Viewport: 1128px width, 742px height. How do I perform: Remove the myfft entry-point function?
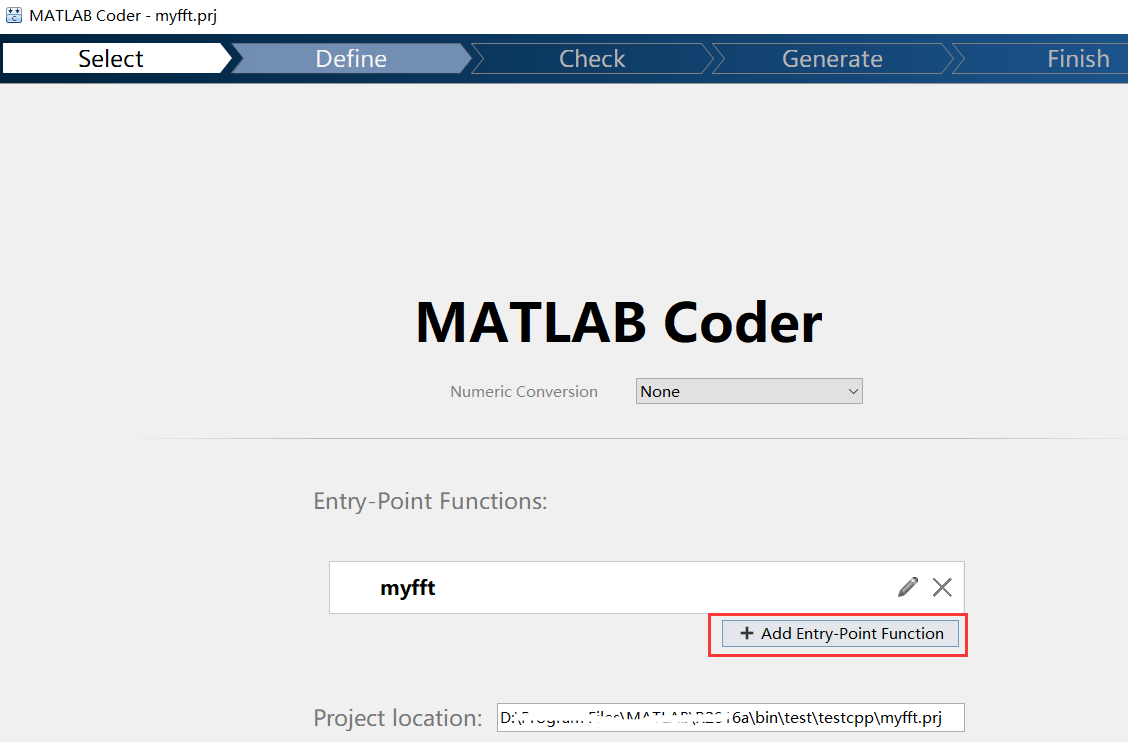tap(942, 587)
